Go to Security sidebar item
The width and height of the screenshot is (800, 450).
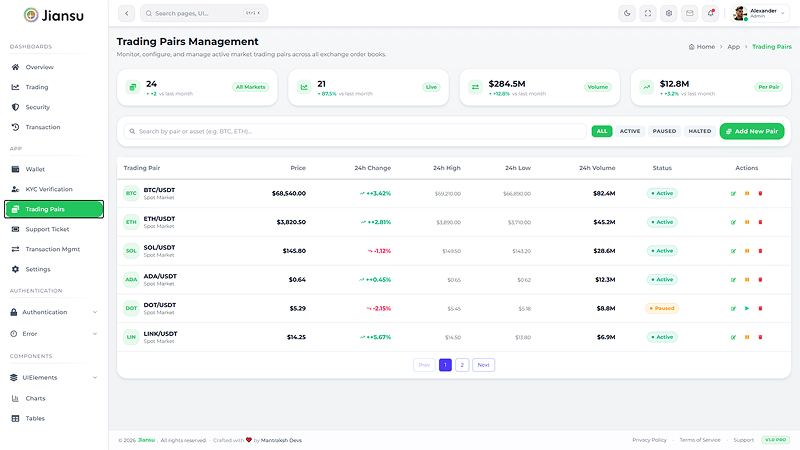coord(54,107)
